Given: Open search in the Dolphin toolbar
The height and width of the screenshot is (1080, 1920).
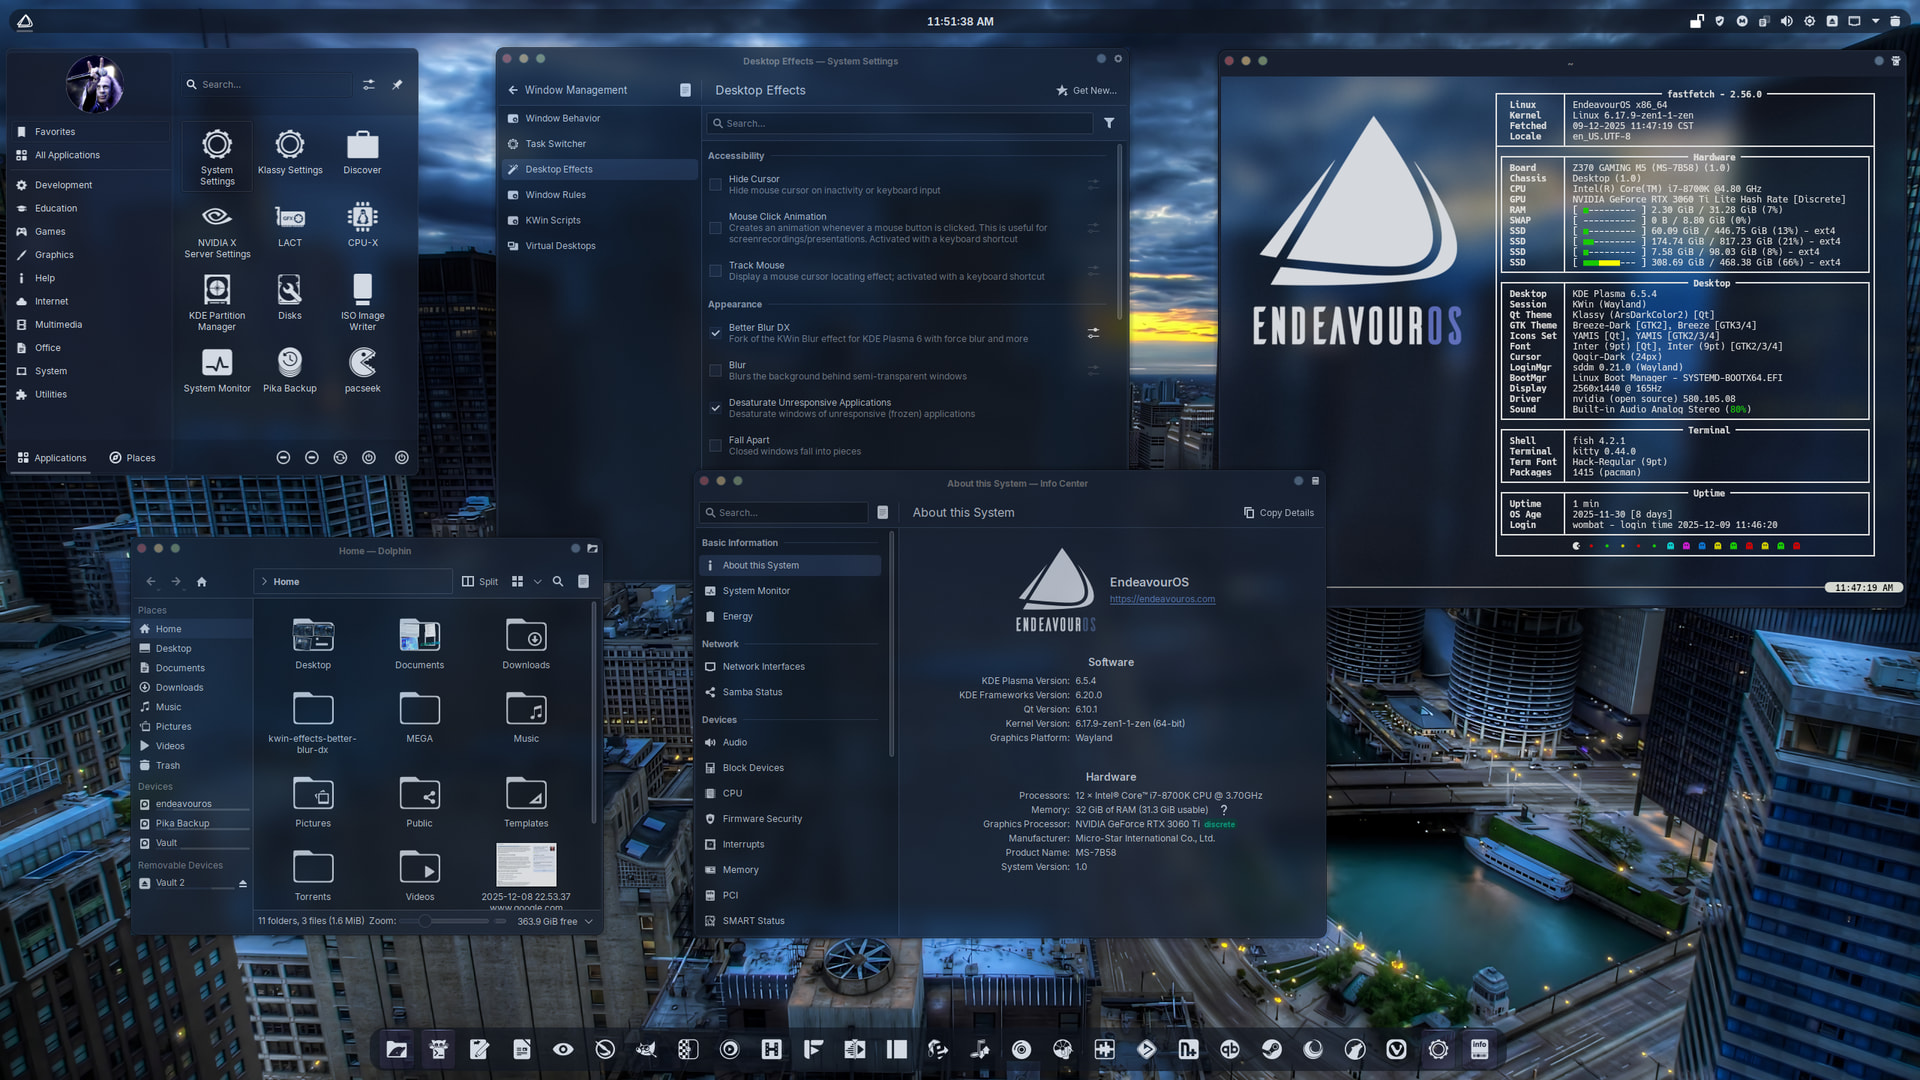Looking at the screenshot, I should pos(558,582).
